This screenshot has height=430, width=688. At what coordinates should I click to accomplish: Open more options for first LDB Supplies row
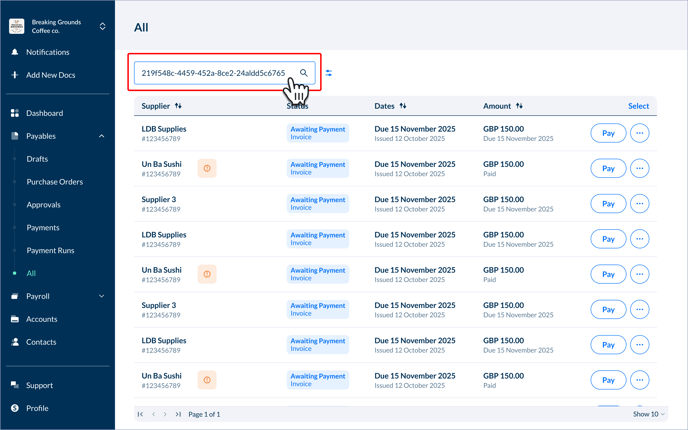pos(640,133)
